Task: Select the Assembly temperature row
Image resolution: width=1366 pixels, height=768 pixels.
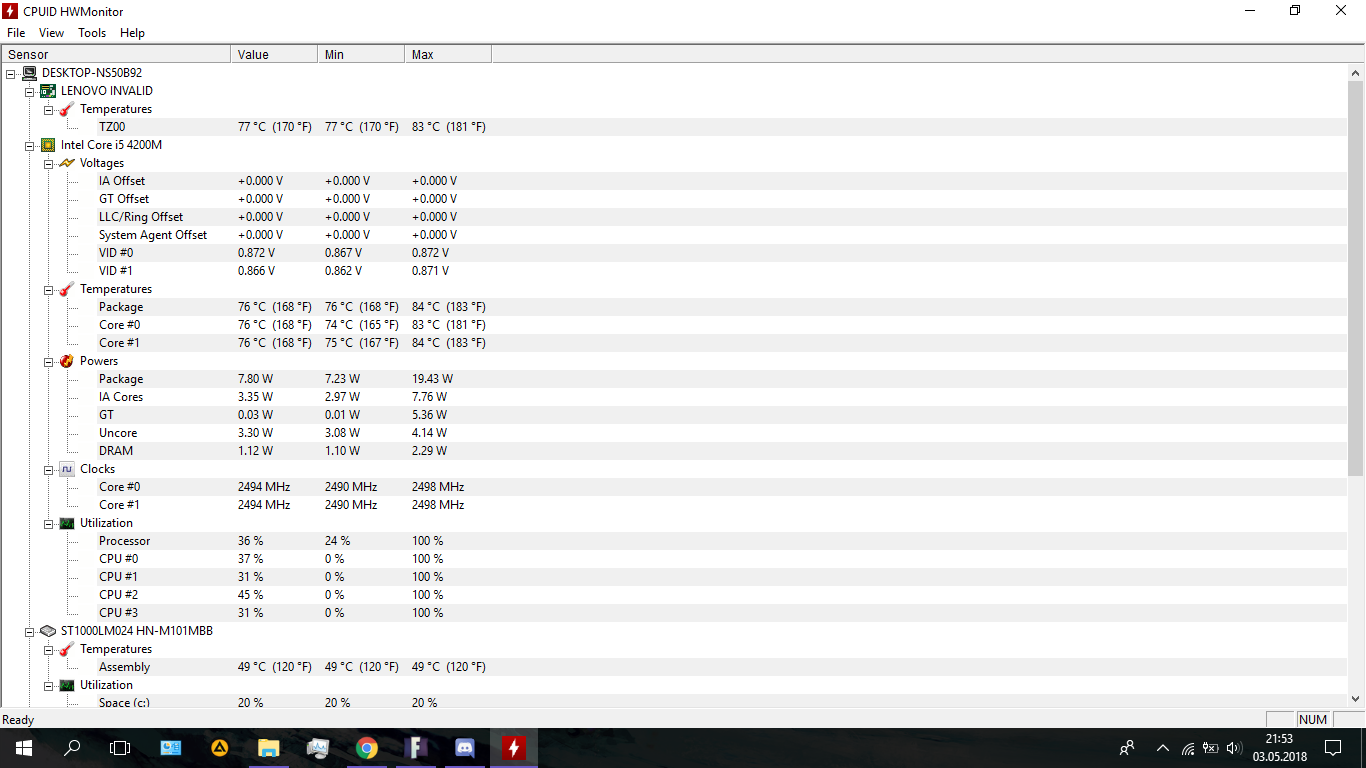Action: [x=673, y=667]
